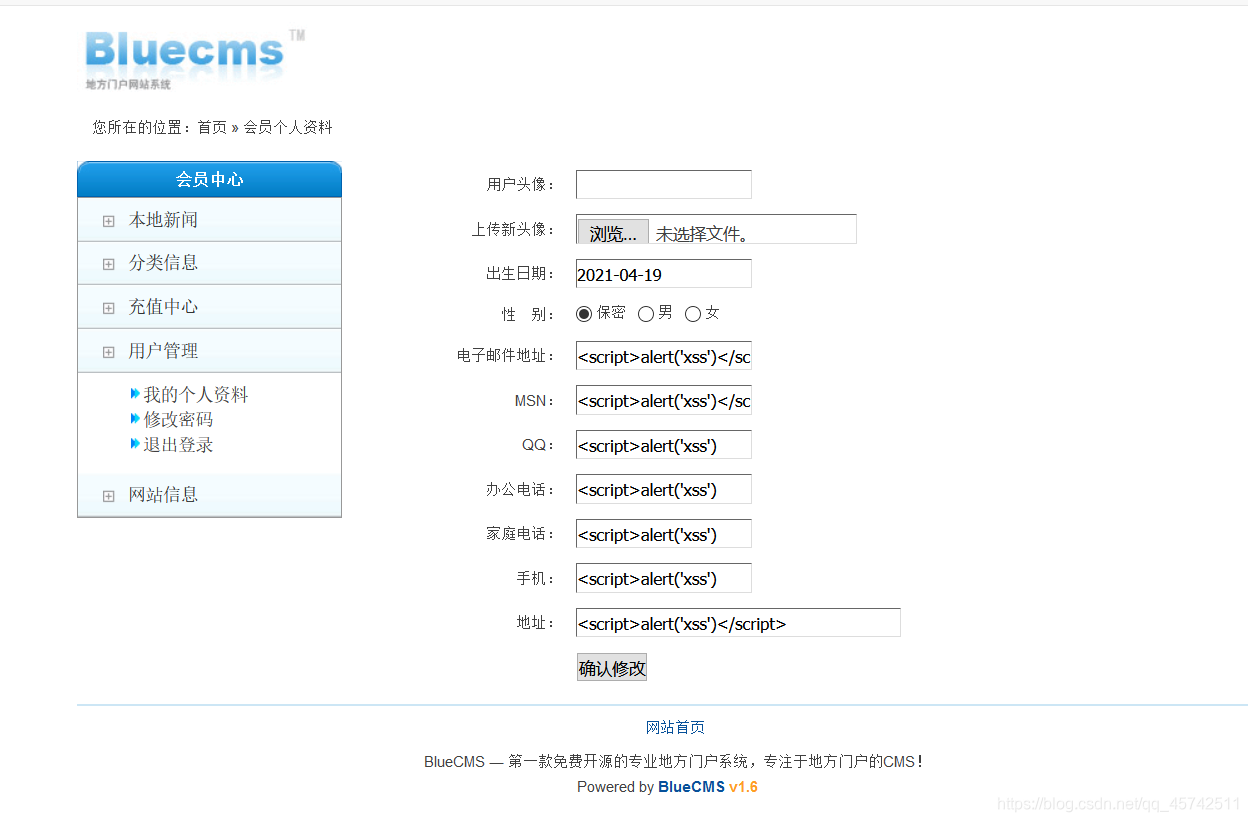Click the 出生日期 field label
1248x822 pixels.
pos(521,273)
